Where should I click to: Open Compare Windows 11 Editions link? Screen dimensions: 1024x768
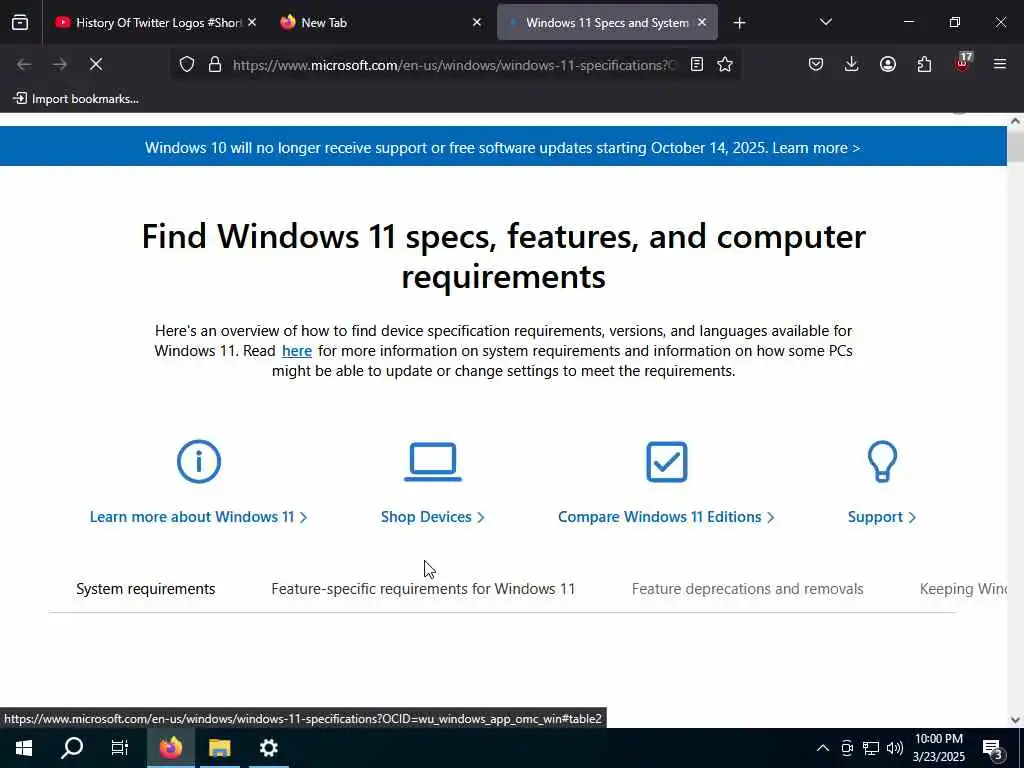(666, 517)
